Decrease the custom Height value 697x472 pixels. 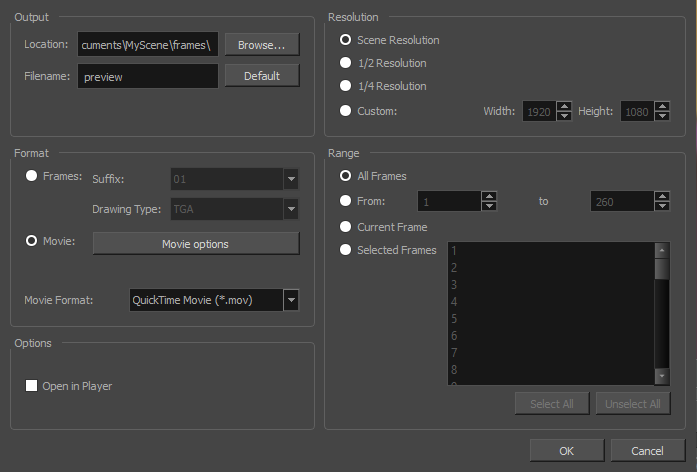click(662, 116)
